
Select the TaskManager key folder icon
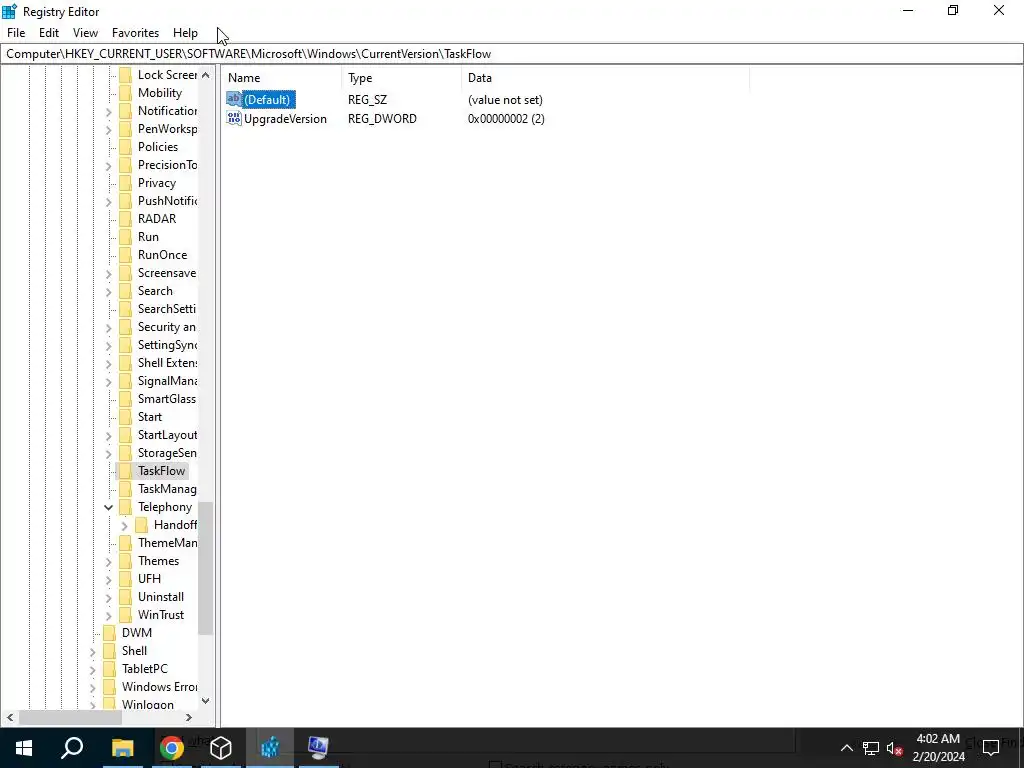(x=125, y=489)
